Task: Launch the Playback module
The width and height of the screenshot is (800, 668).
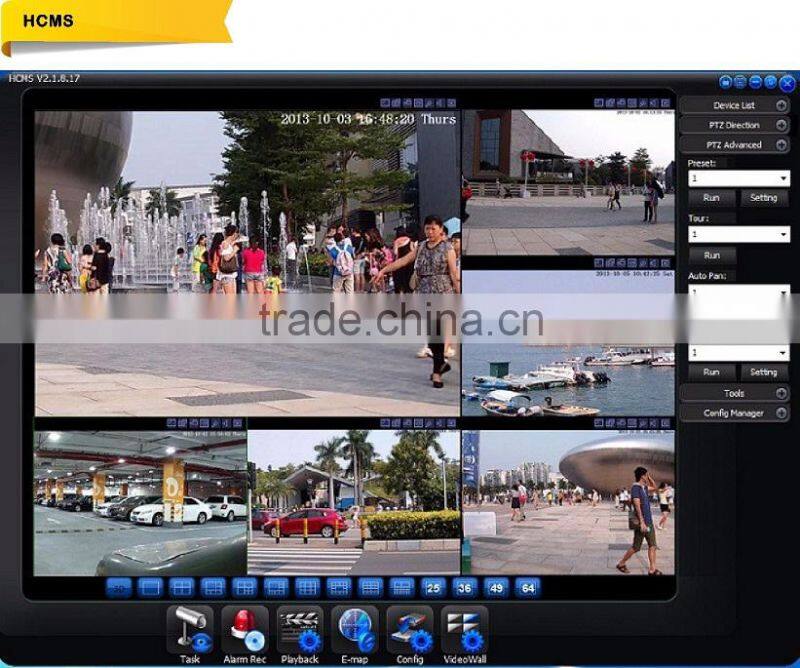Action: pos(299,630)
